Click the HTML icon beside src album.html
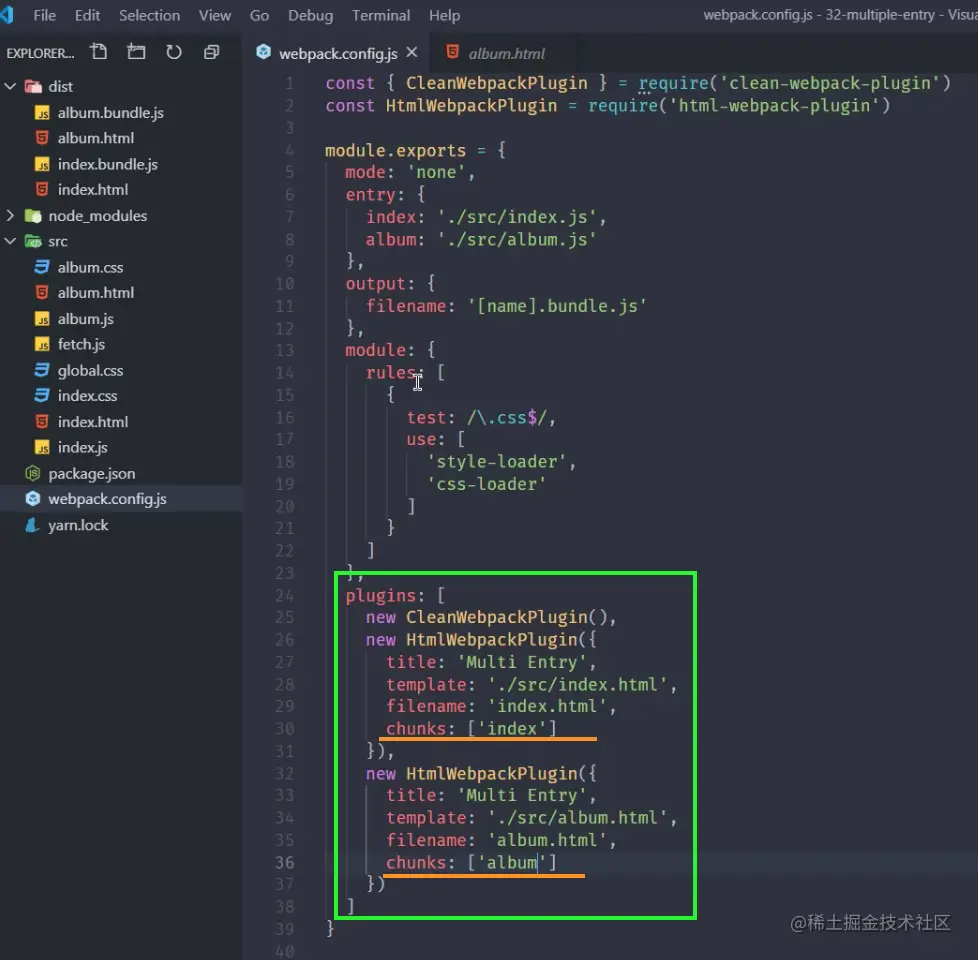Screen dimensions: 978x960 pyautogui.click(x=42, y=292)
